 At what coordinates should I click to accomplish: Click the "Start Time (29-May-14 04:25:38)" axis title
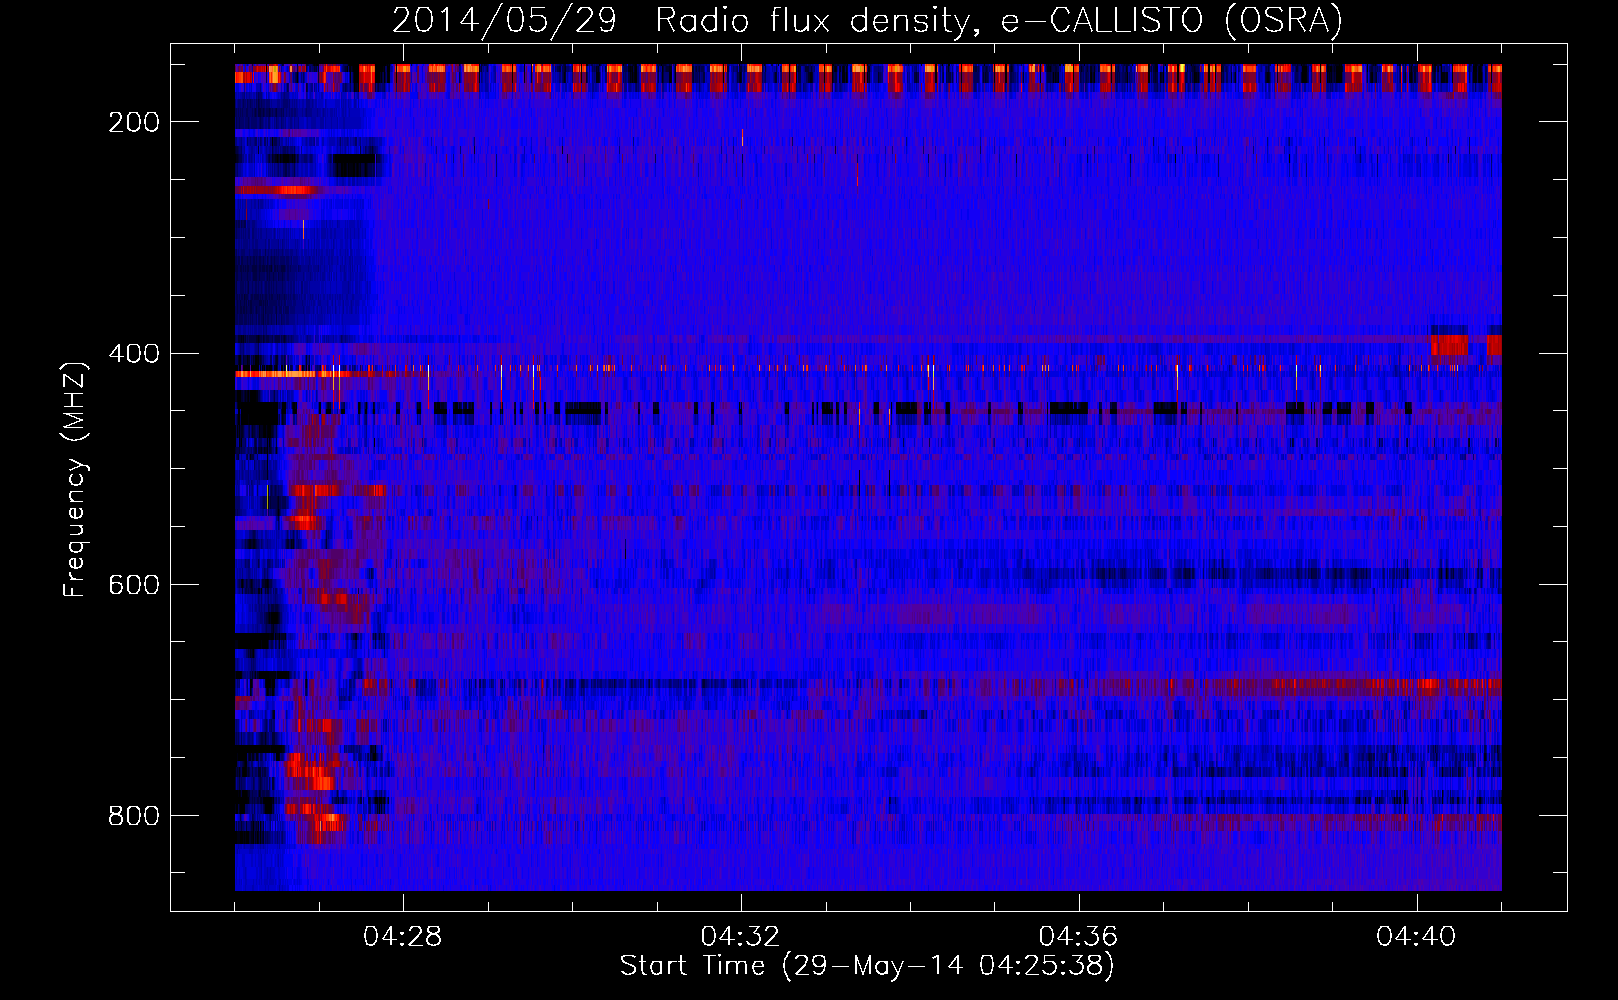(867, 966)
